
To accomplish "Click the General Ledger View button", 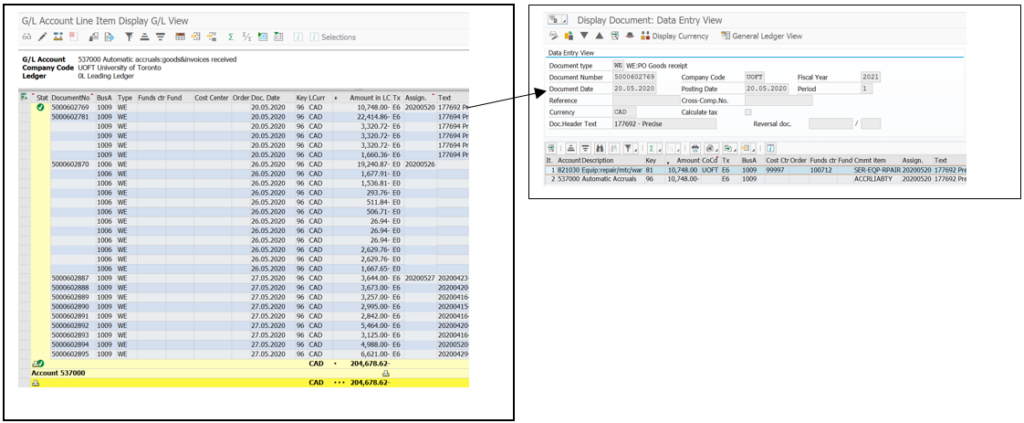I will coord(761,36).
